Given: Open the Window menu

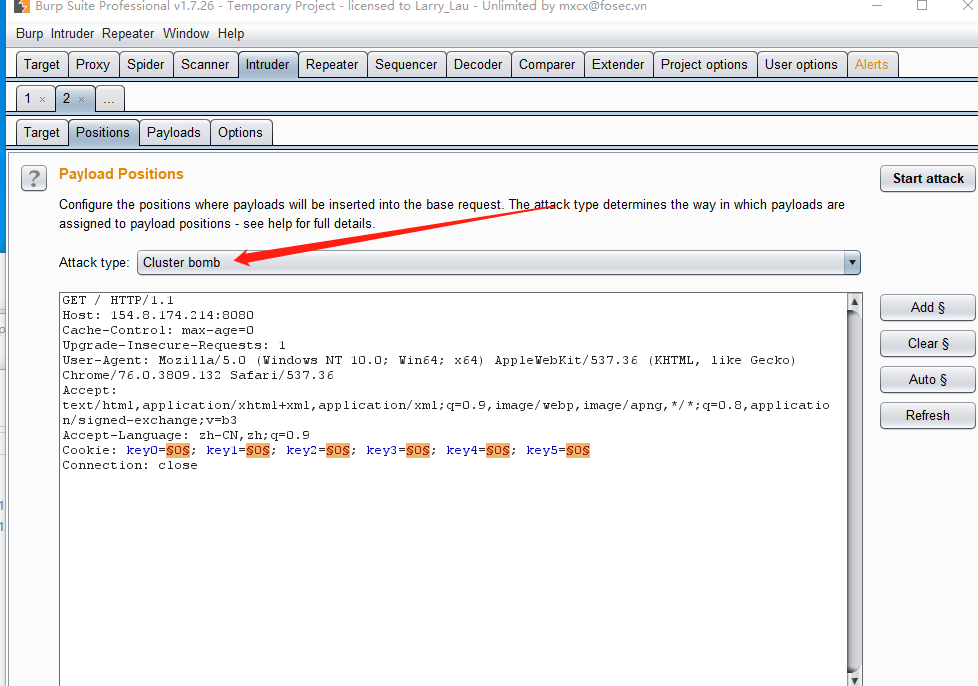Looking at the screenshot, I should pos(186,34).
